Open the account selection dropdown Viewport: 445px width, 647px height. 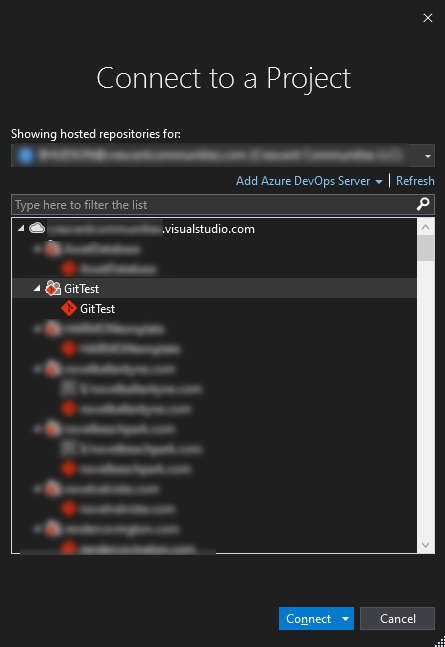pyautogui.click(x=428, y=156)
